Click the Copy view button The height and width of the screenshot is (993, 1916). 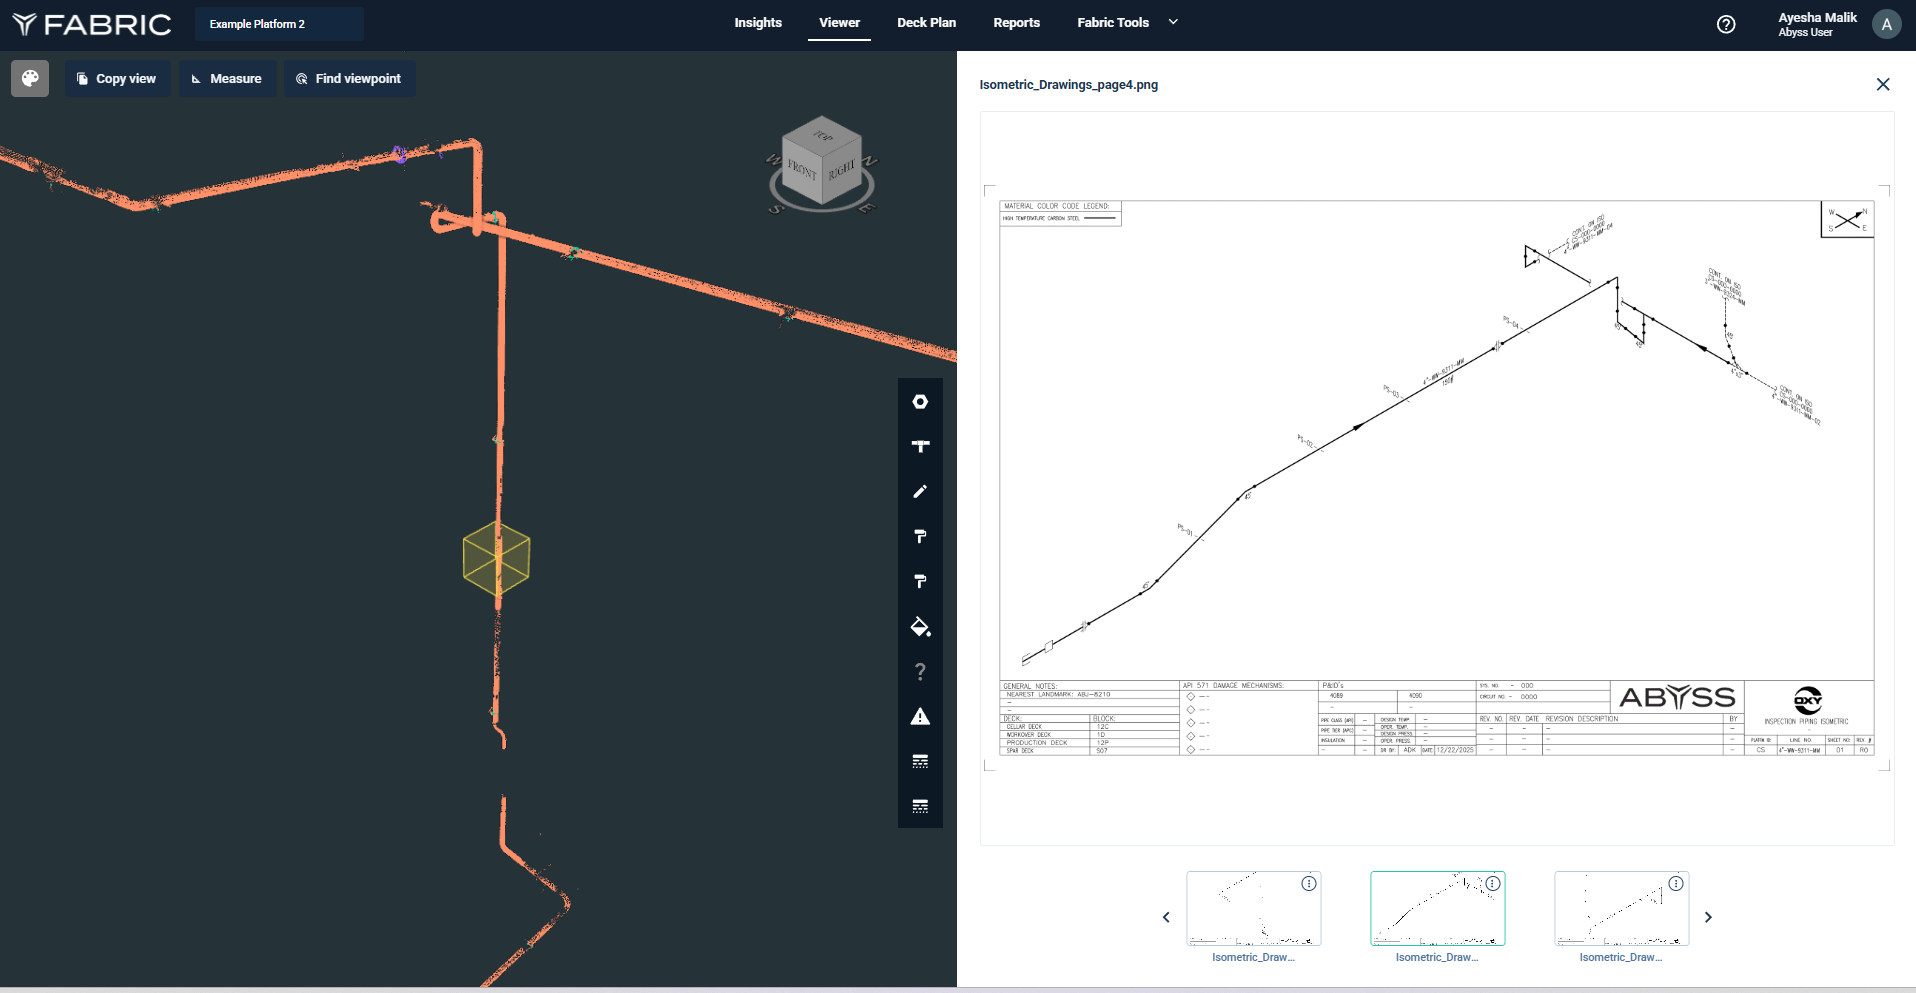pos(117,79)
